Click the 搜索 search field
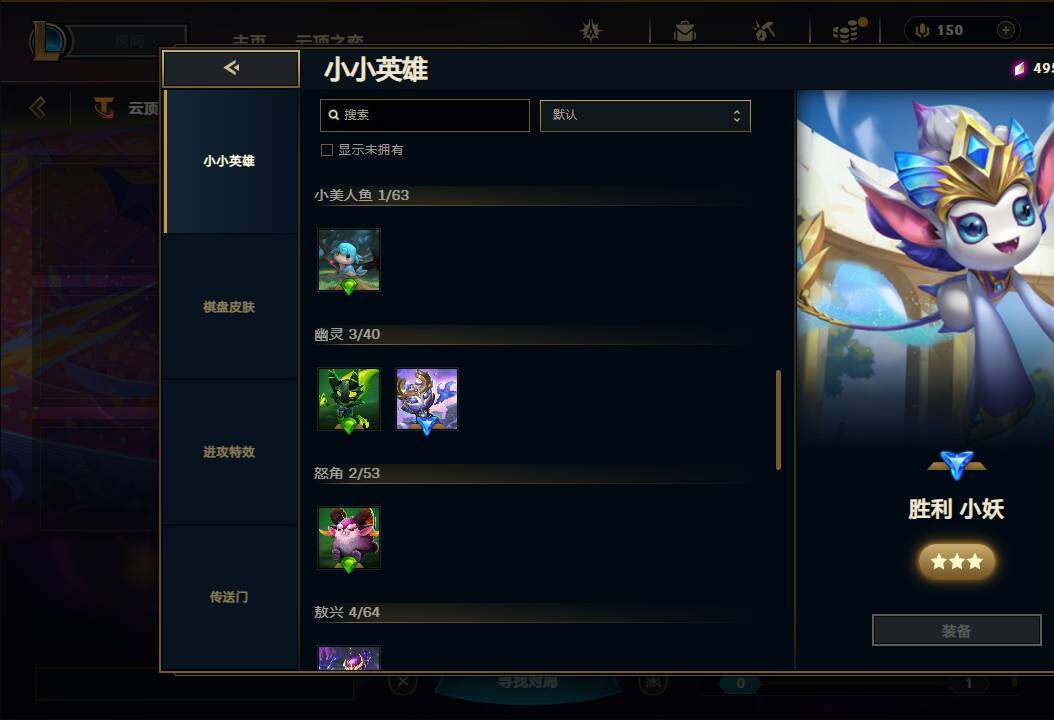The image size is (1054, 720). click(x=425, y=115)
